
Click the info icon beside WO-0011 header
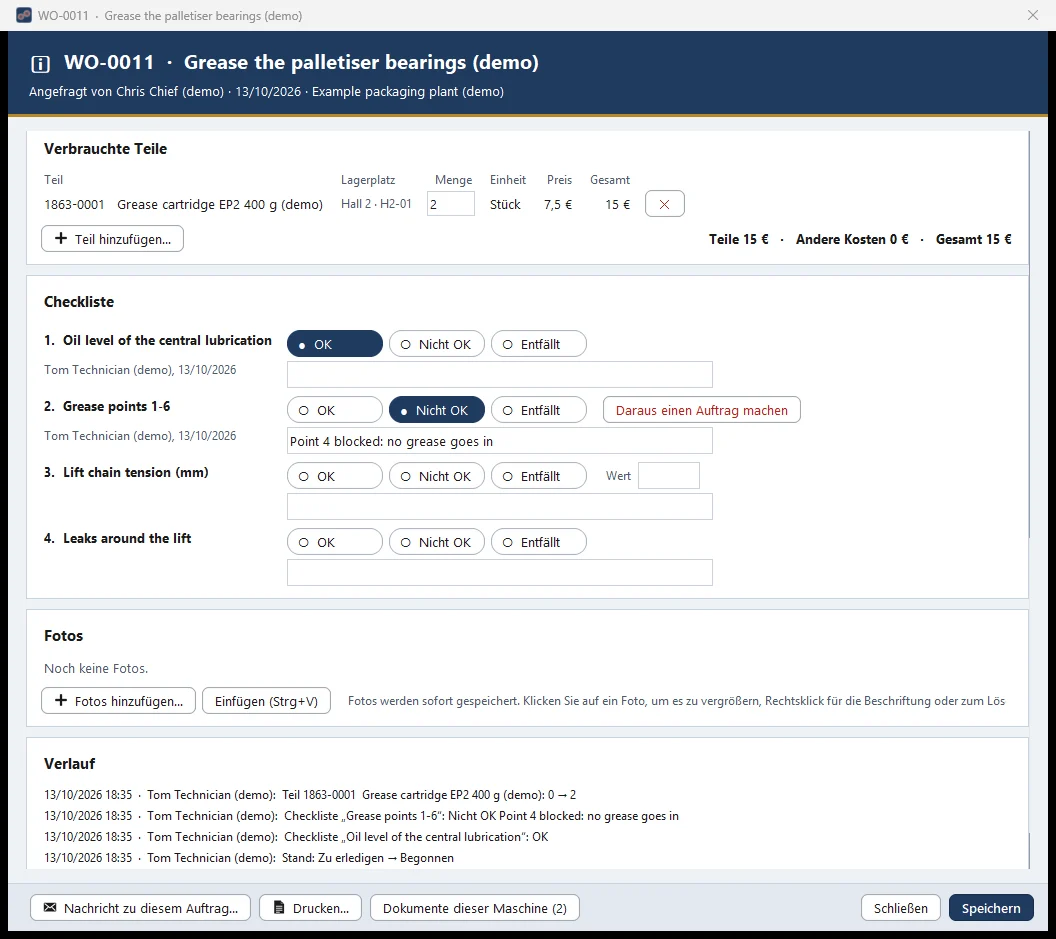(x=40, y=64)
